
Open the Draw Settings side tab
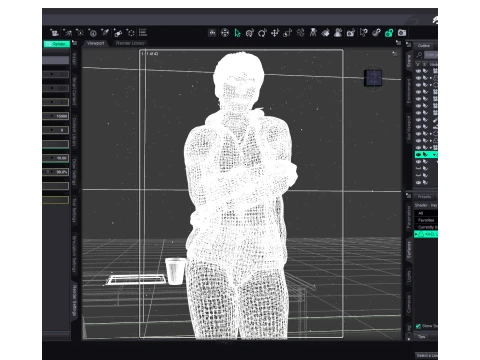[x=75, y=172]
